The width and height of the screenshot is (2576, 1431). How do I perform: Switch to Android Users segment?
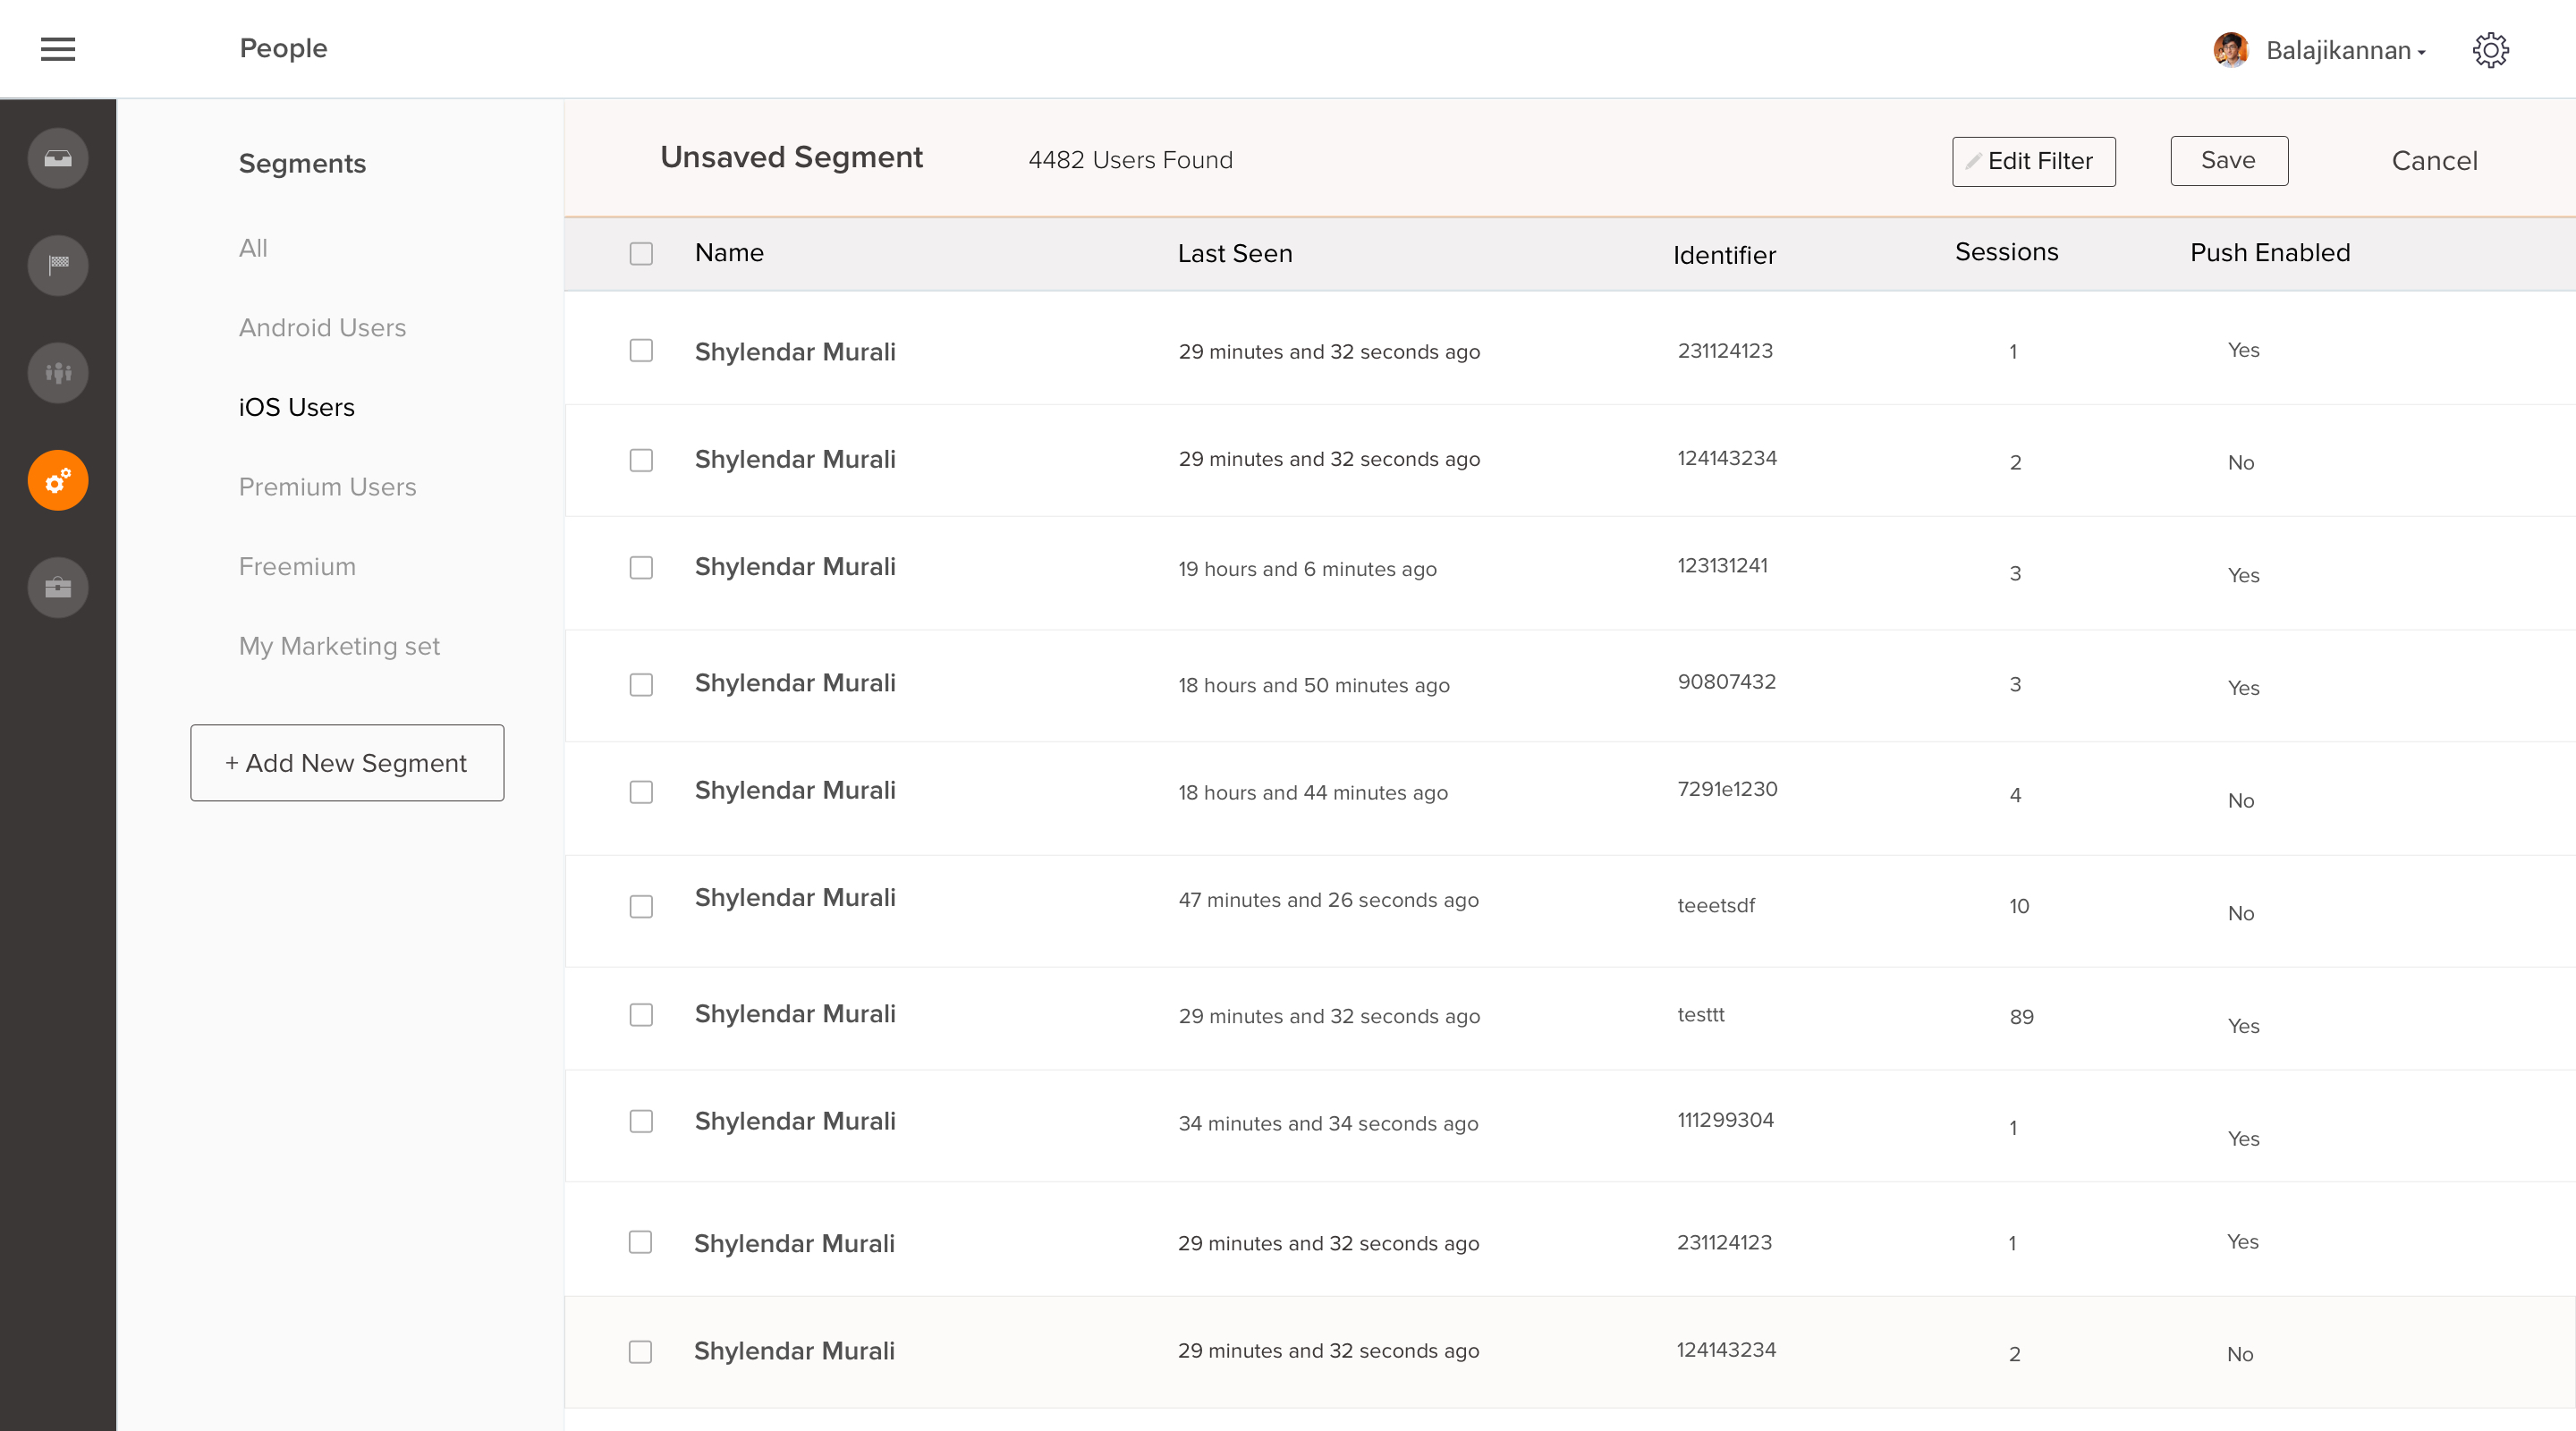[322, 328]
